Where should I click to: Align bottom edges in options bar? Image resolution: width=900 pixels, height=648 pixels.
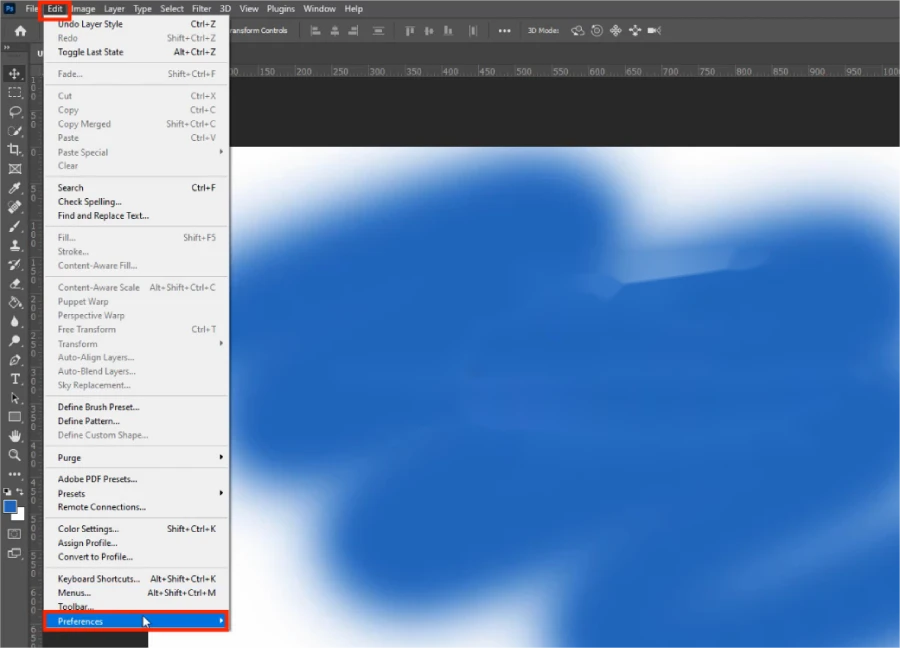(448, 31)
